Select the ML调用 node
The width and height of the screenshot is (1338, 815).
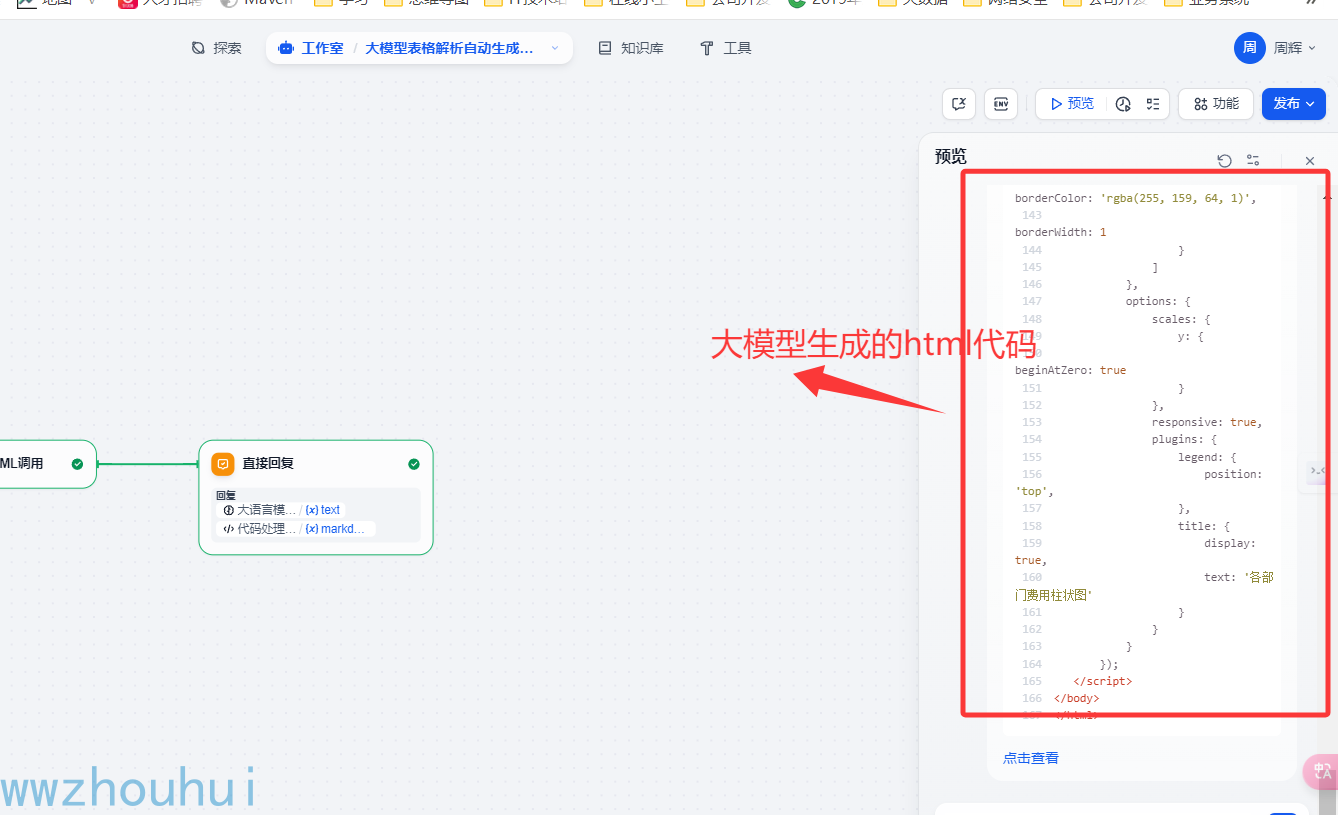pyautogui.click(x=46, y=464)
